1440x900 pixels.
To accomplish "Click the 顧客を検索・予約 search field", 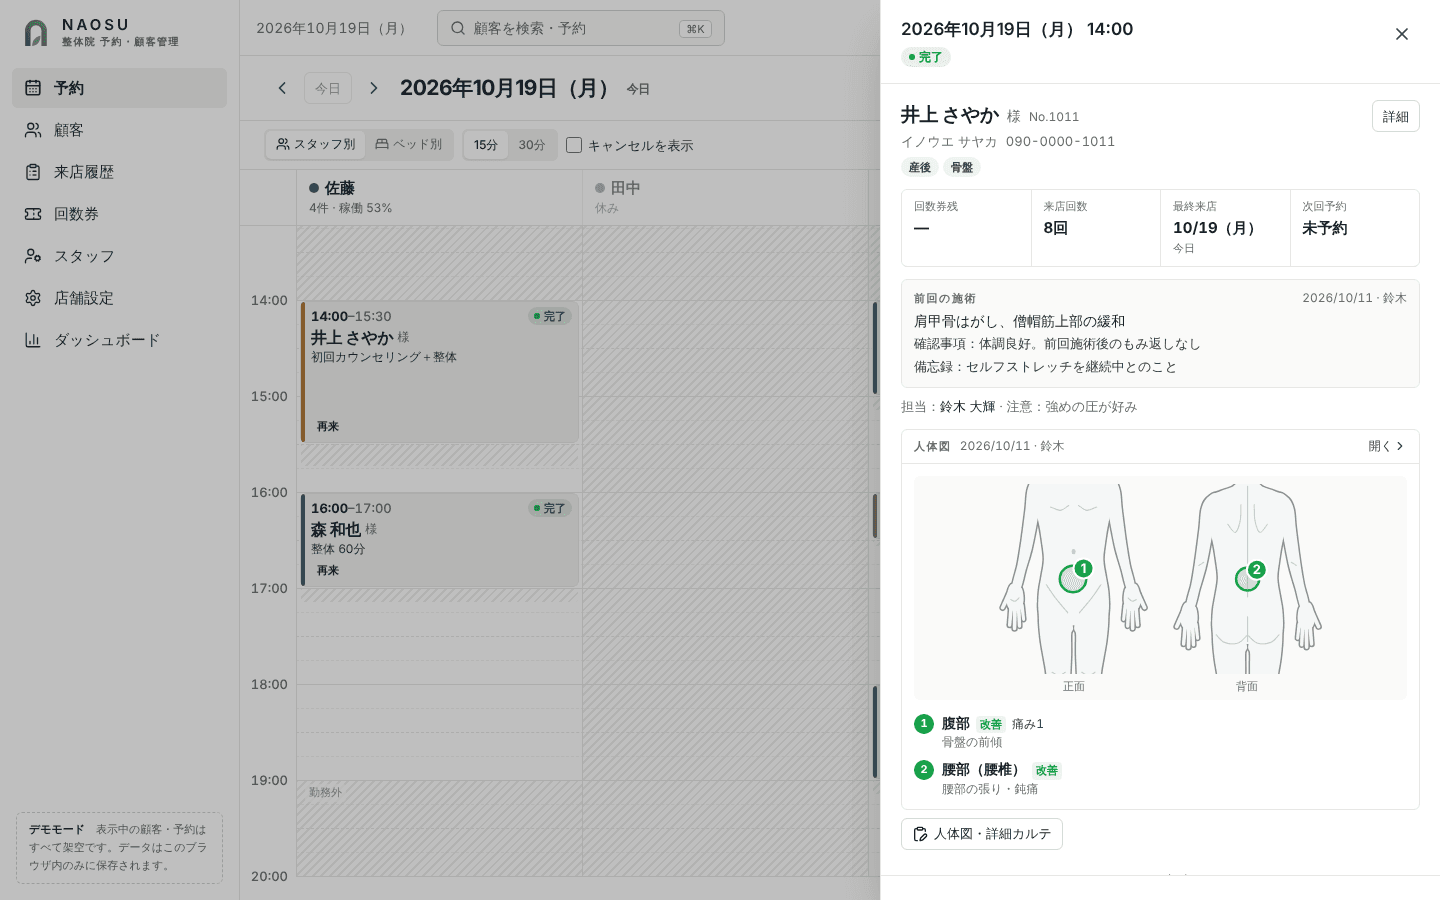I will [x=581, y=28].
